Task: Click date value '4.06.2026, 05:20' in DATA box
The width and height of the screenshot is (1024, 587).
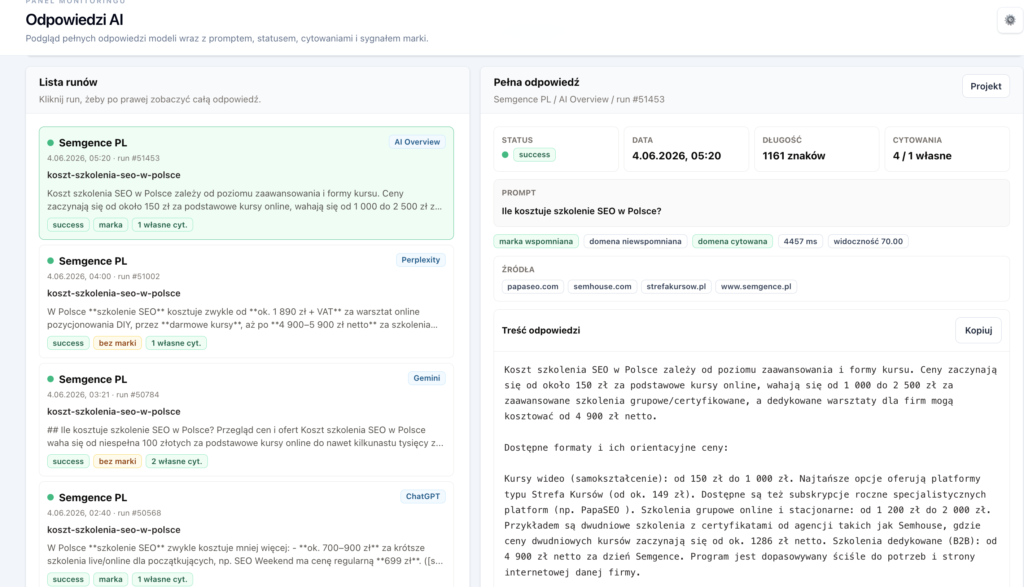Action: coord(676,156)
